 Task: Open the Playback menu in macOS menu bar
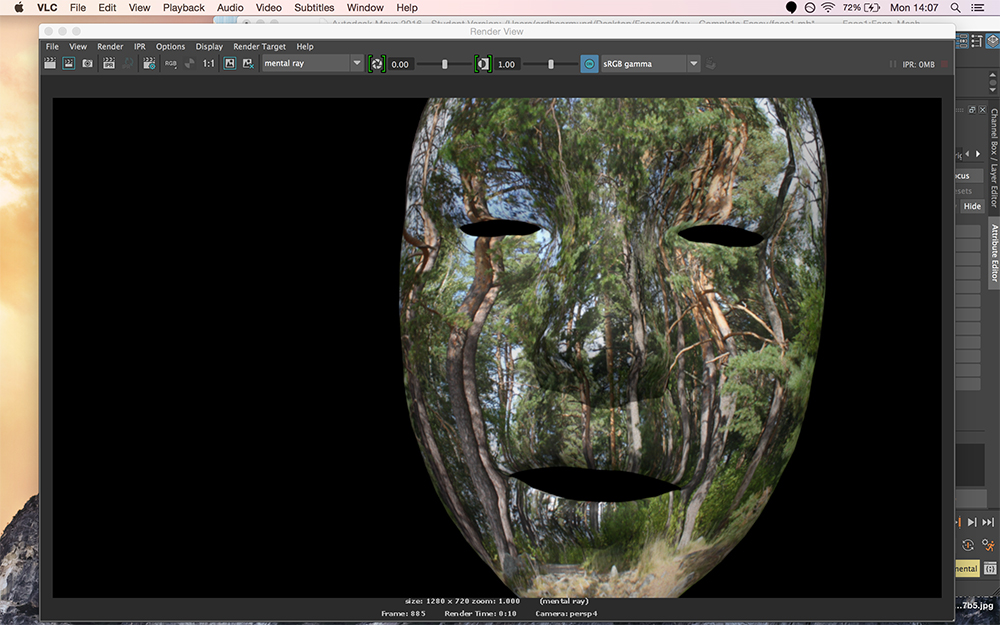183,8
